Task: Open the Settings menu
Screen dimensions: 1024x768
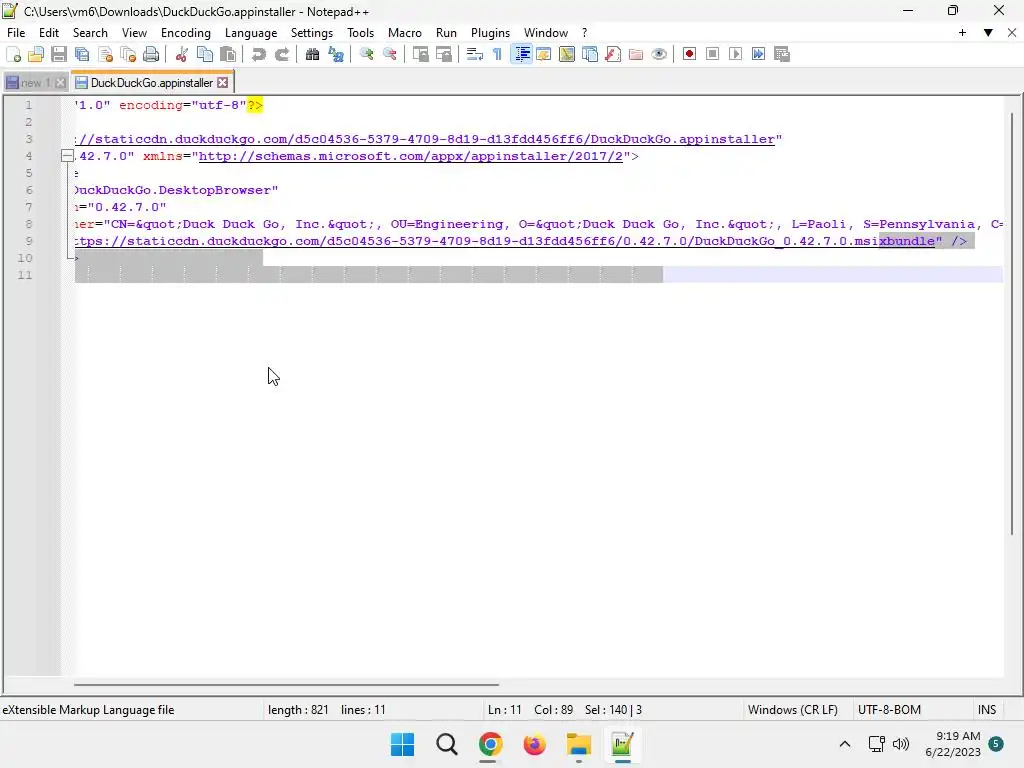Action: pos(312,33)
